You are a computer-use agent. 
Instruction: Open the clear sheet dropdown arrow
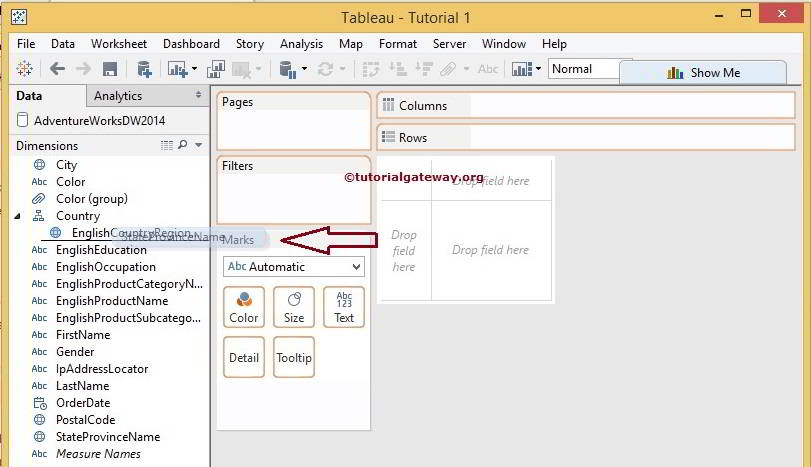click(x=259, y=69)
